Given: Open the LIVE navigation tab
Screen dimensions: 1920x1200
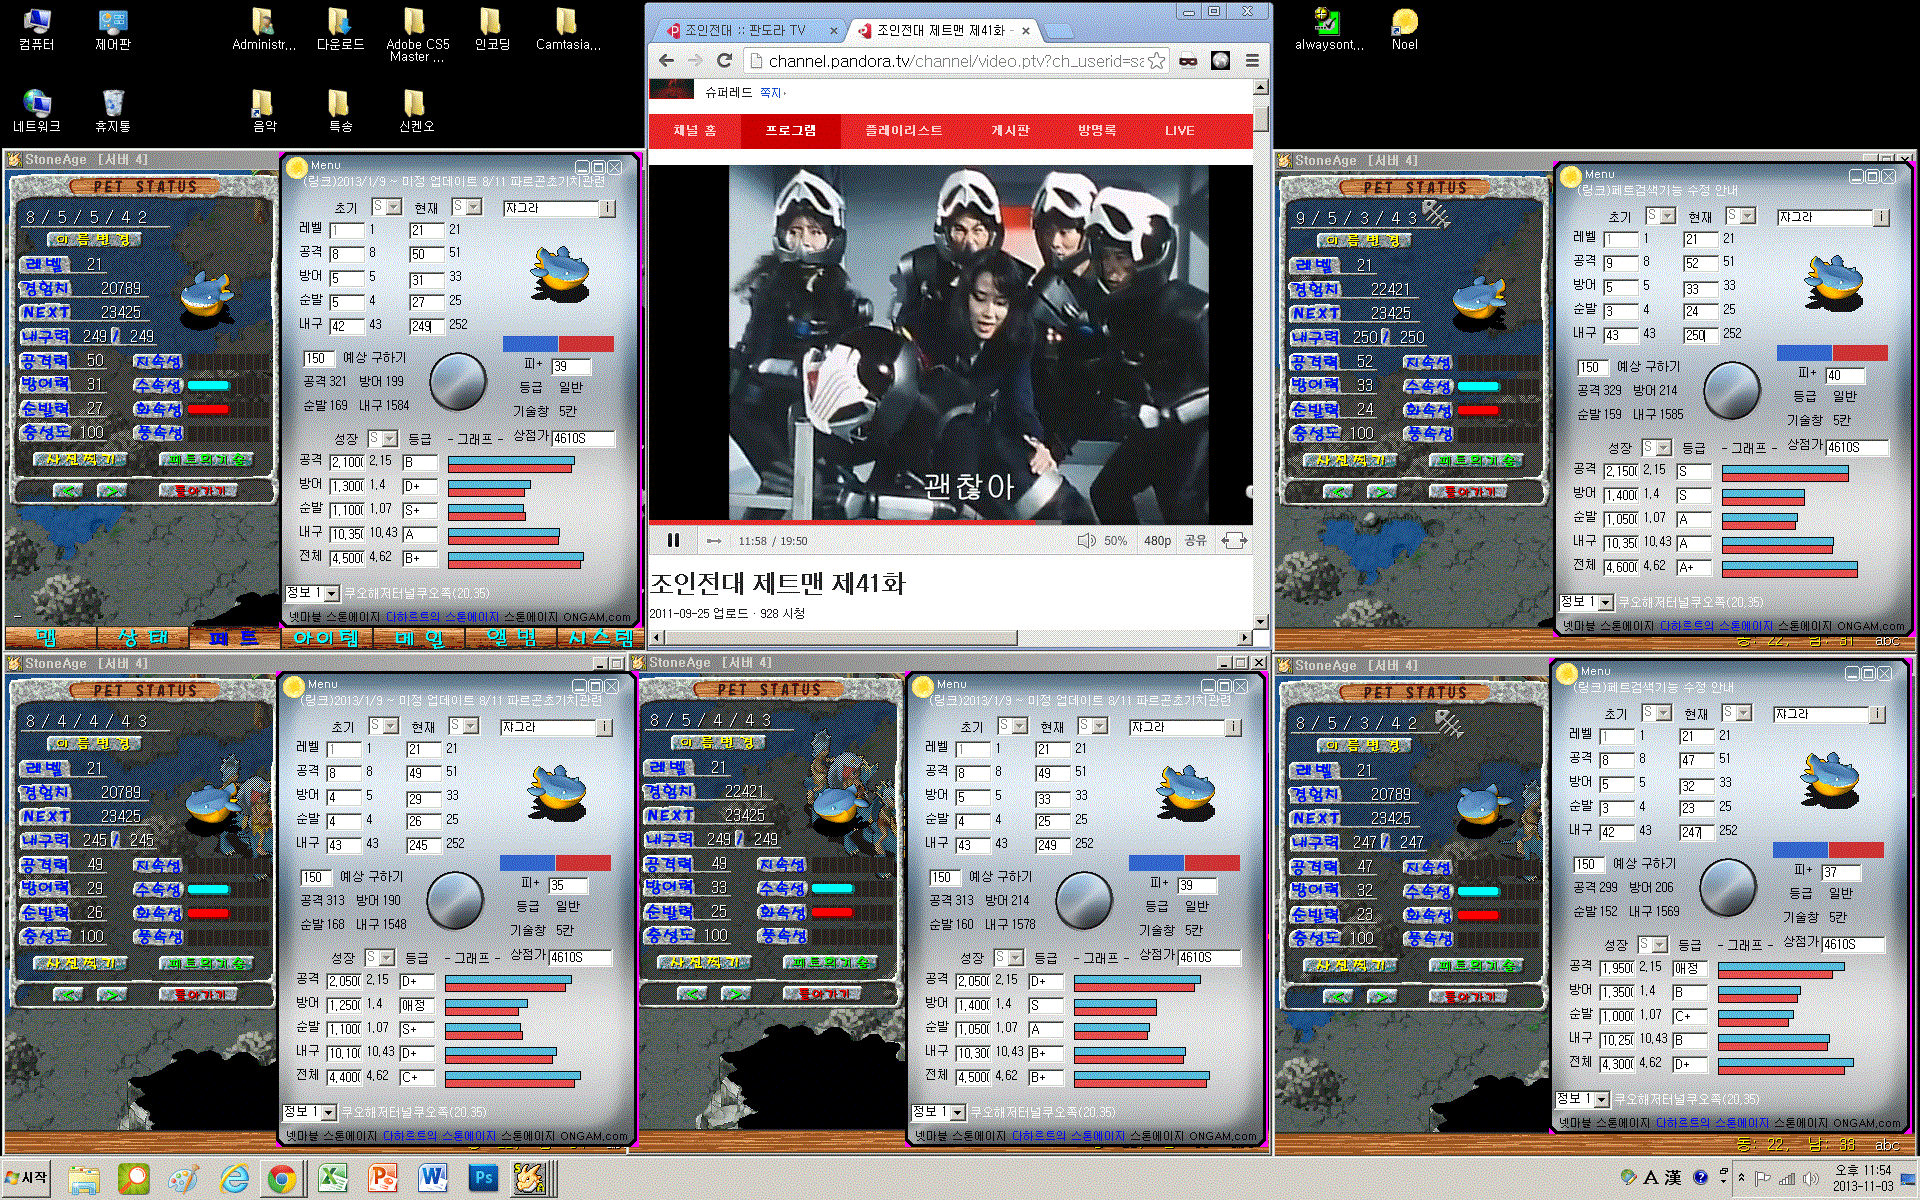Looking at the screenshot, I should coord(1179,131).
